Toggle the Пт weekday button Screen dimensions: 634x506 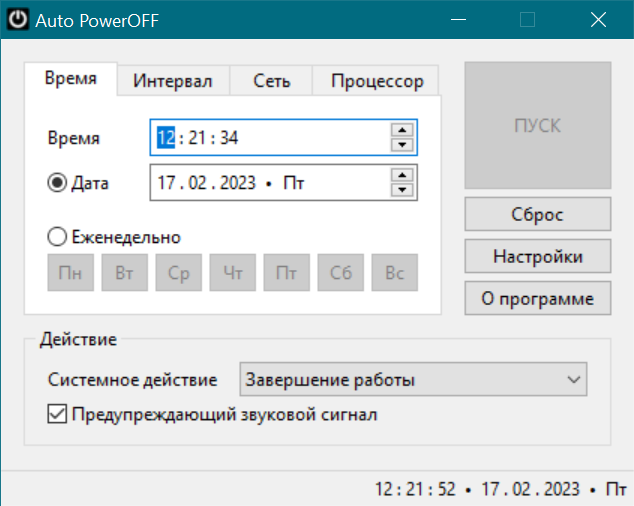tap(287, 273)
